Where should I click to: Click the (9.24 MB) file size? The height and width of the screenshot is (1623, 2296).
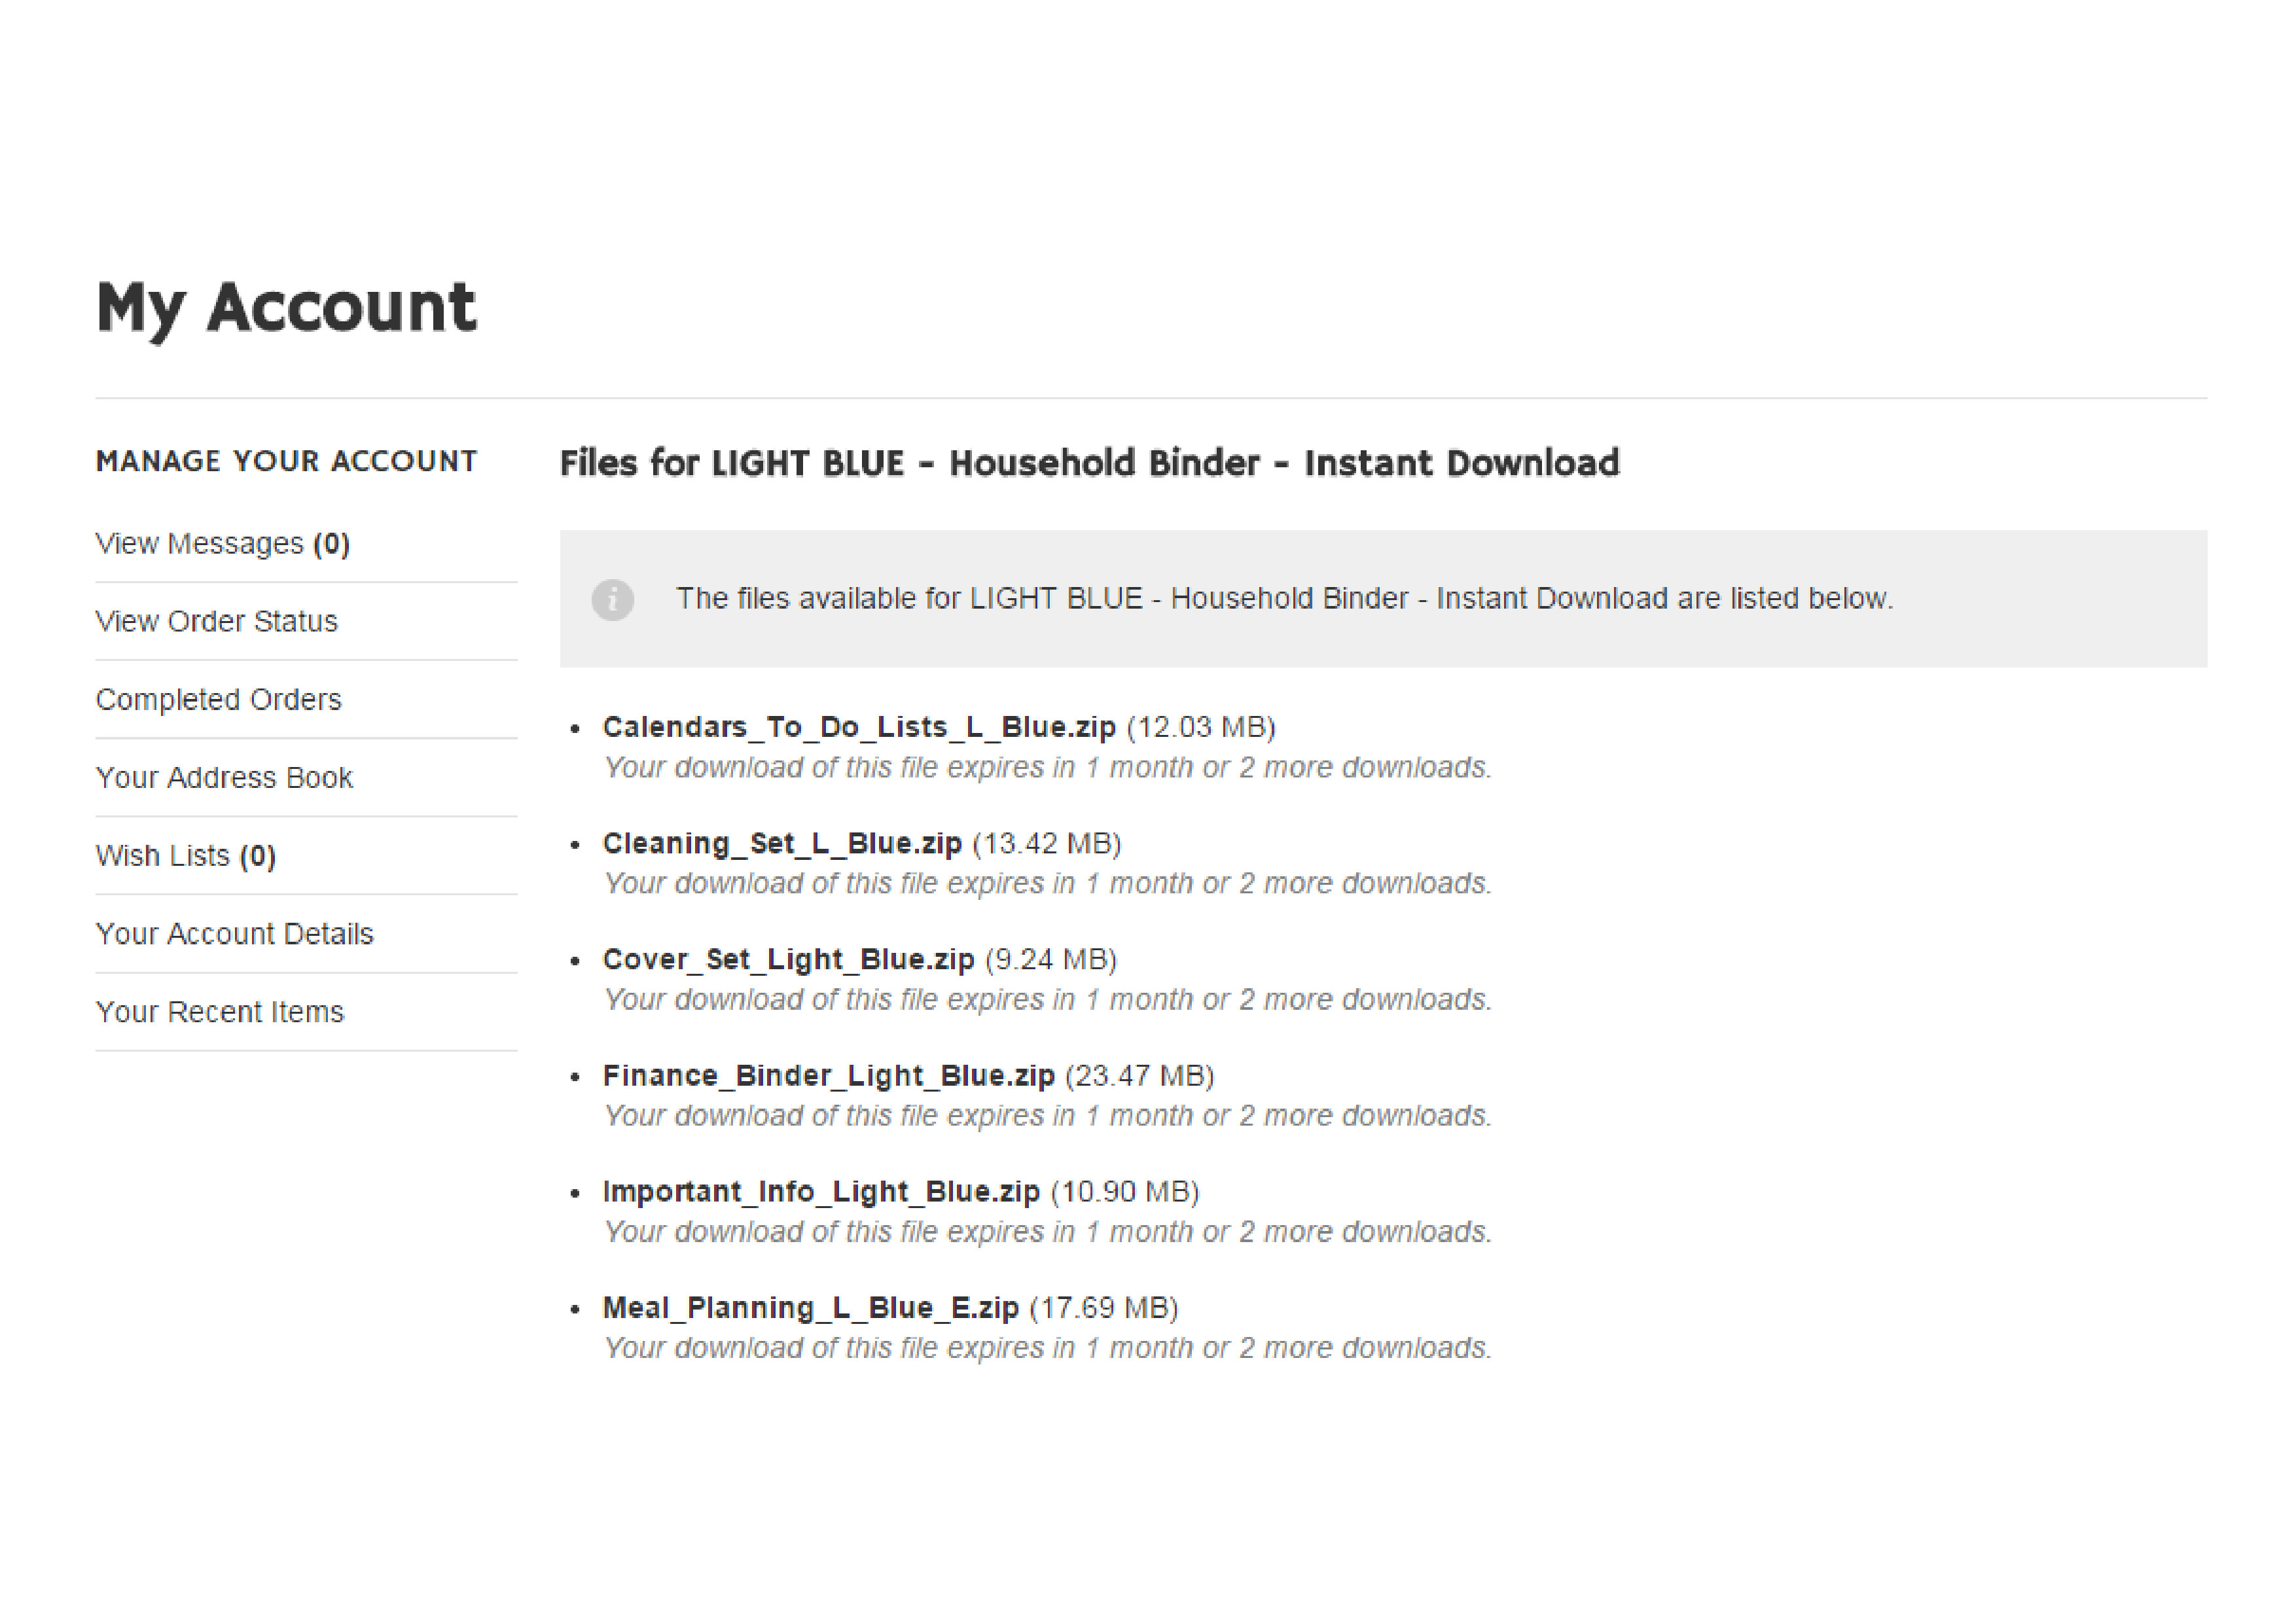[1051, 959]
